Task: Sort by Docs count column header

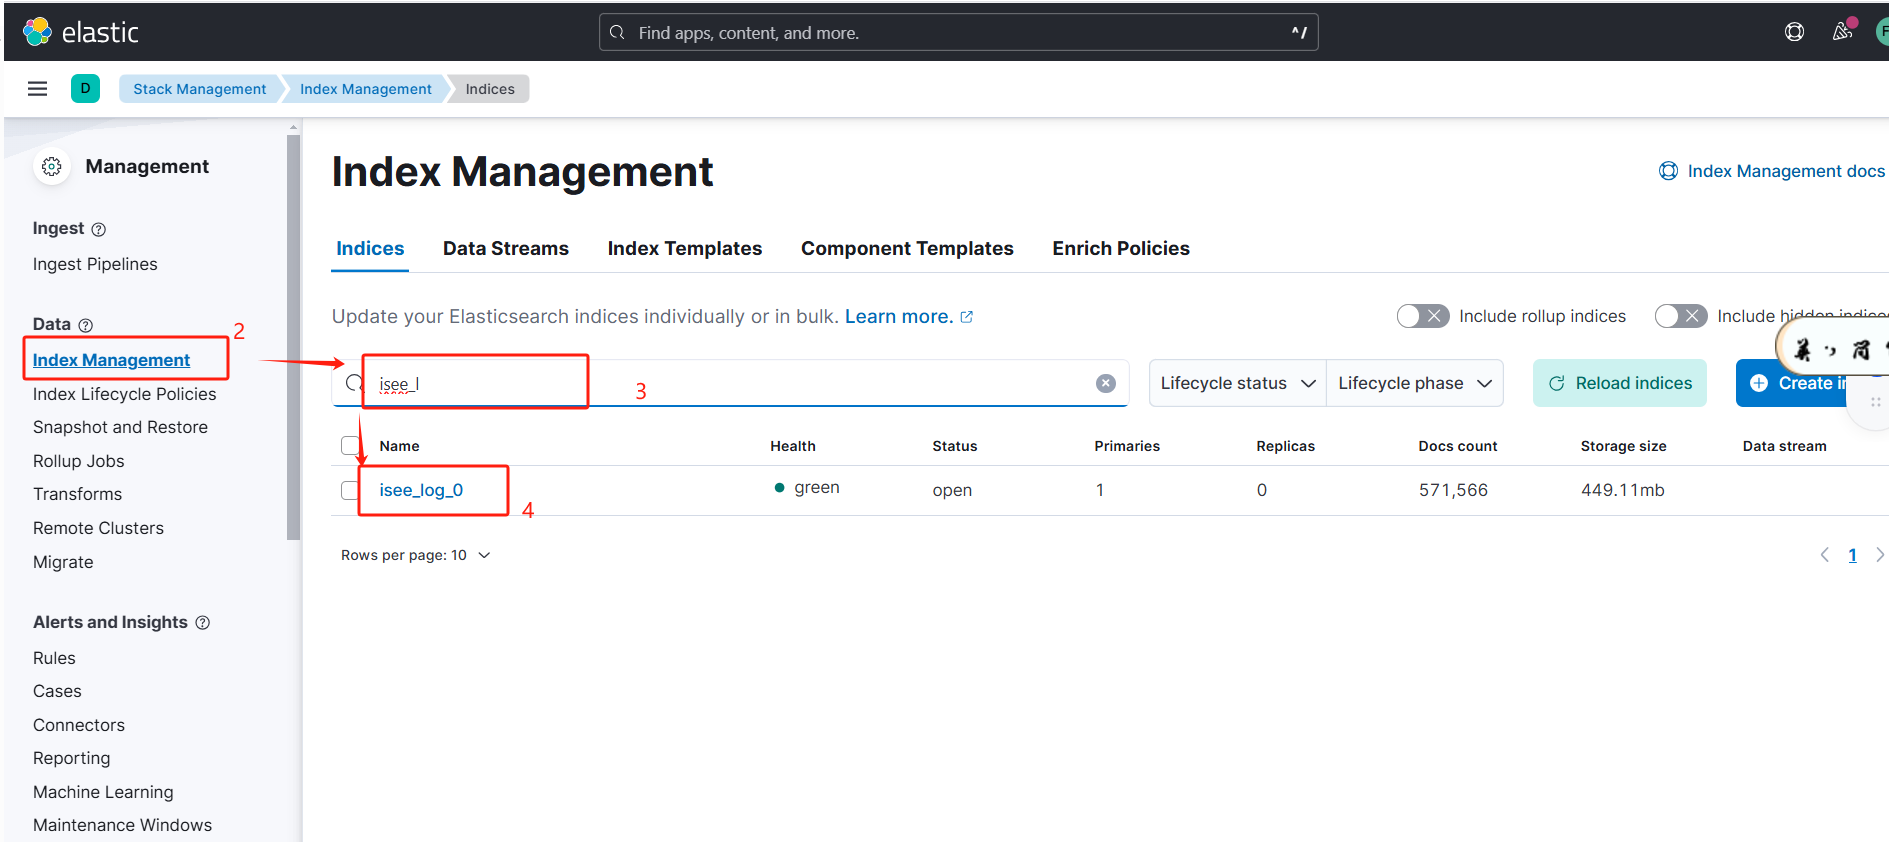Action: click(x=1458, y=446)
